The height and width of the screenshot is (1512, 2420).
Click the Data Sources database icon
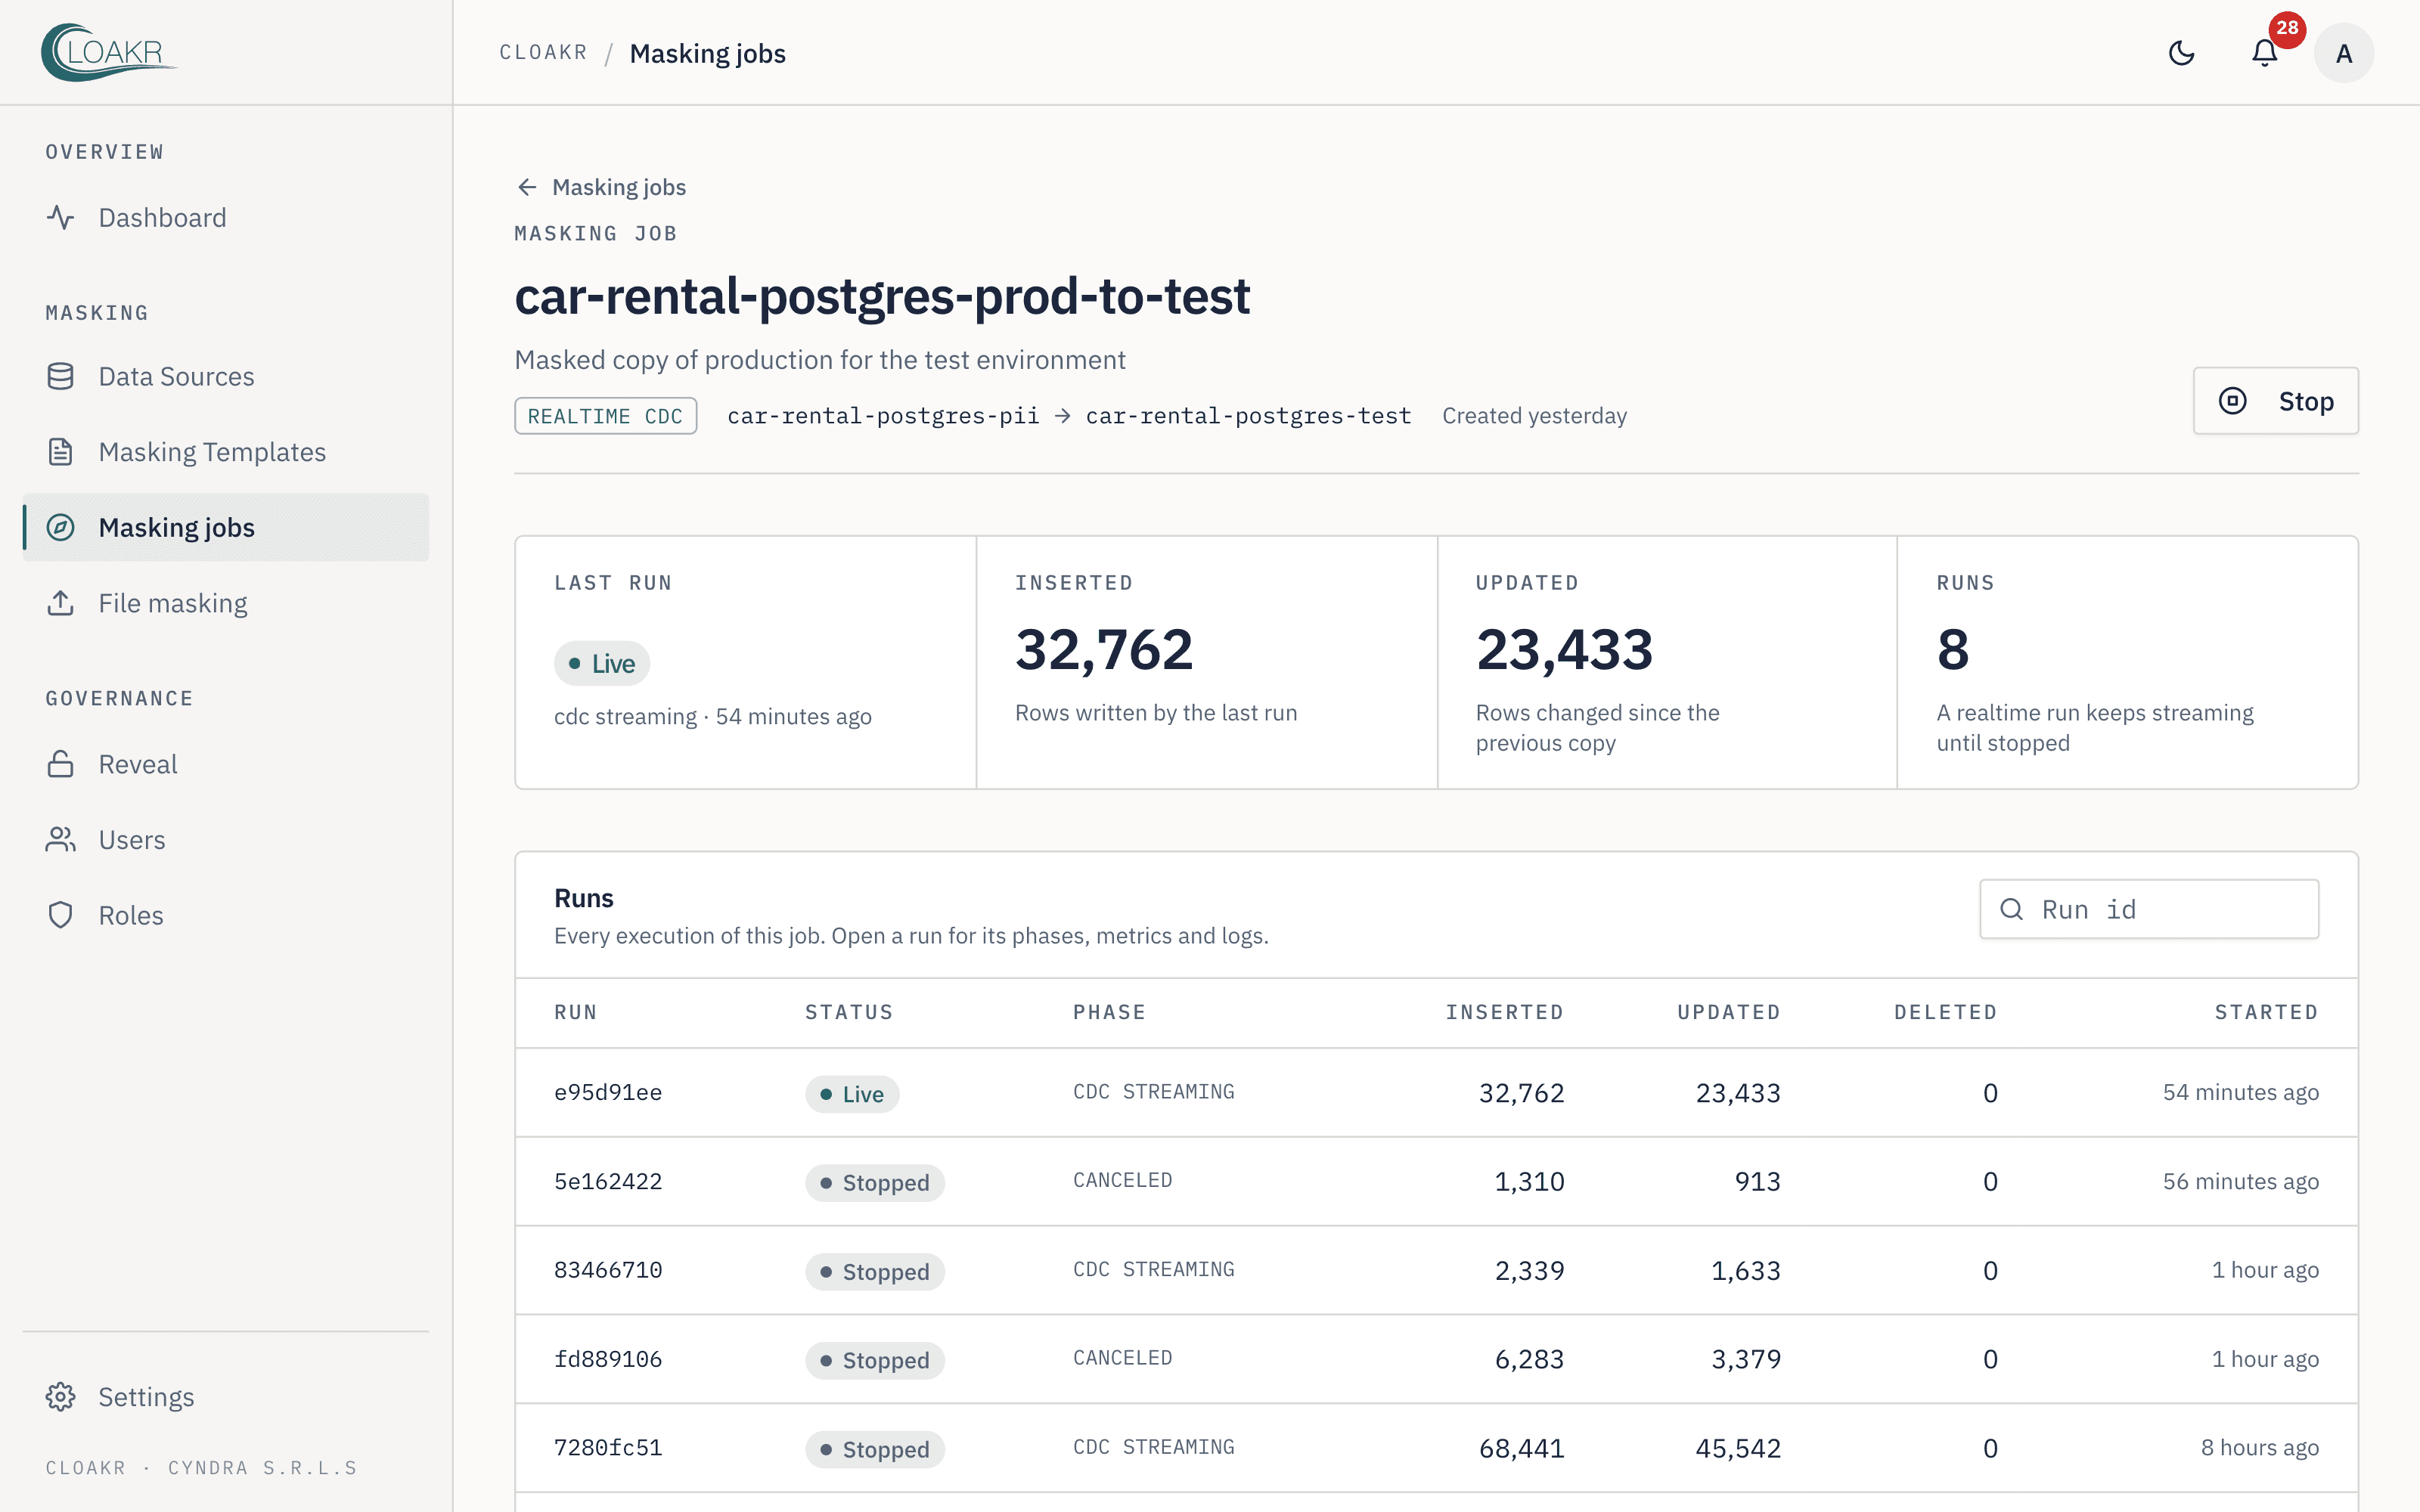(x=61, y=376)
